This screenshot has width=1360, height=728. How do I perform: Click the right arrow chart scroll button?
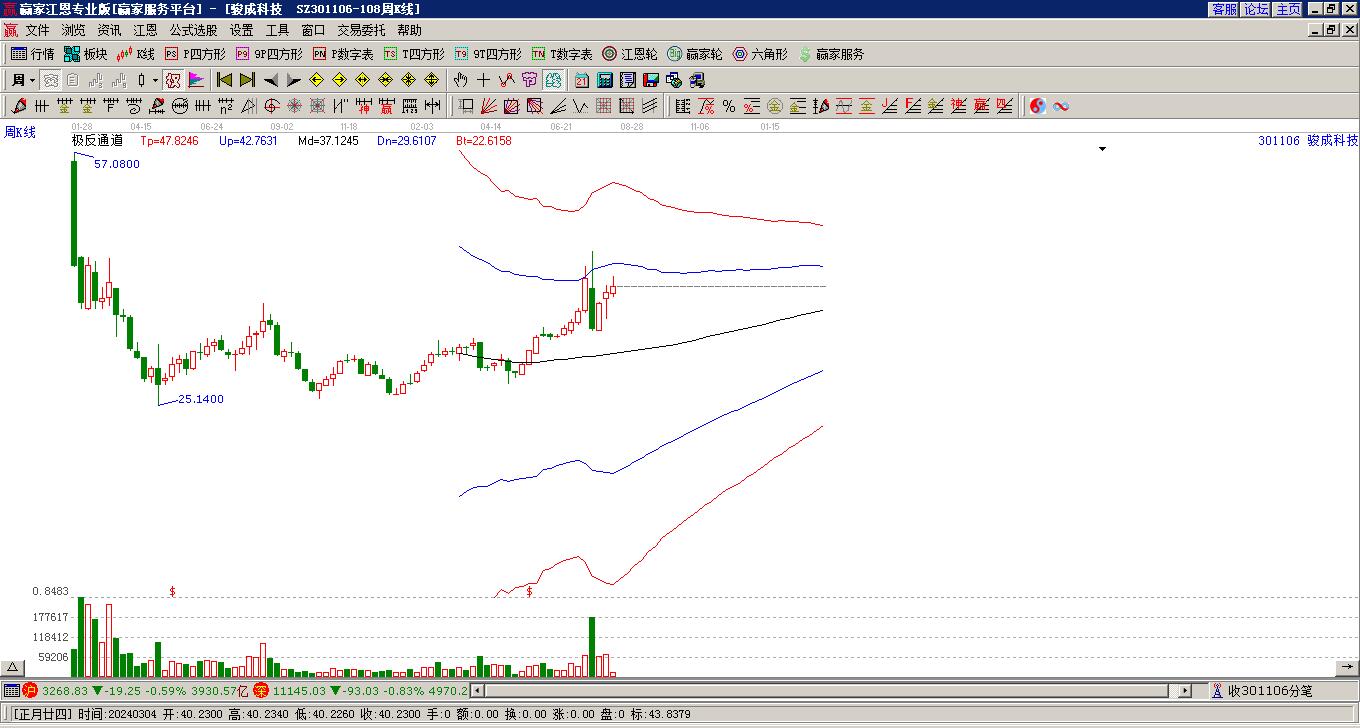tap(1348, 668)
